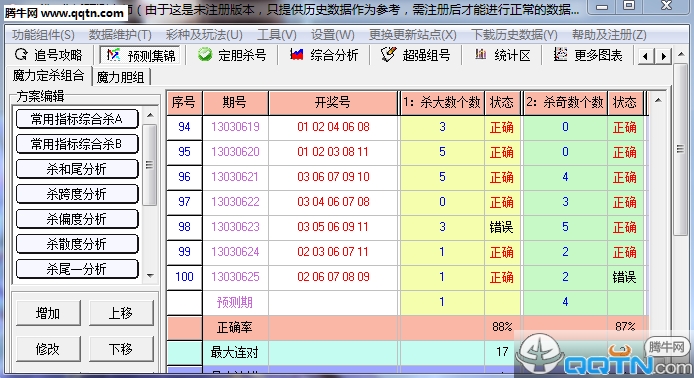Click 正确率 row label
The width and height of the screenshot is (694, 378).
pos(235,328)
